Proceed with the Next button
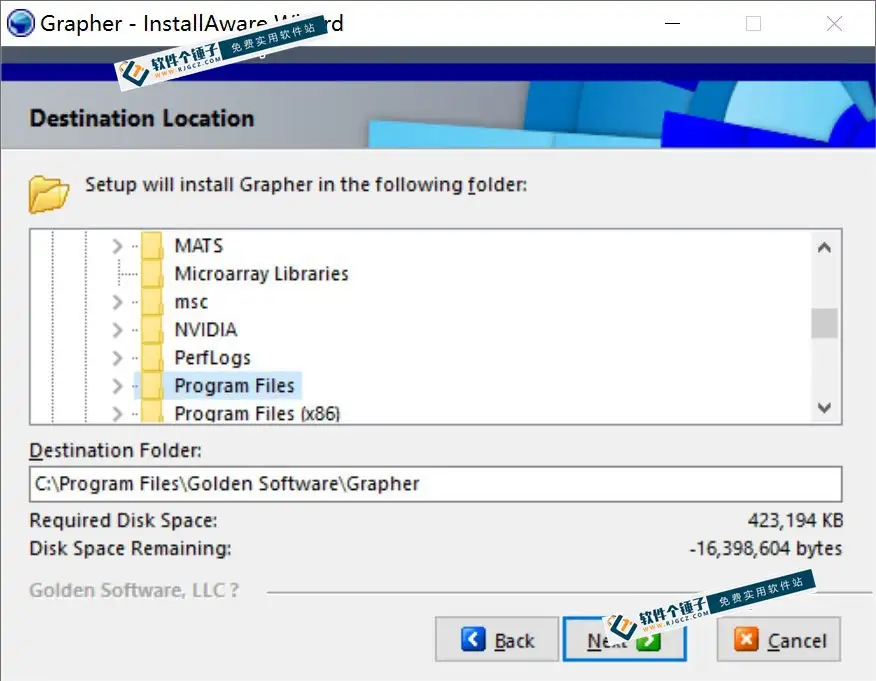The image size is (876, 681). coord(624,639)
